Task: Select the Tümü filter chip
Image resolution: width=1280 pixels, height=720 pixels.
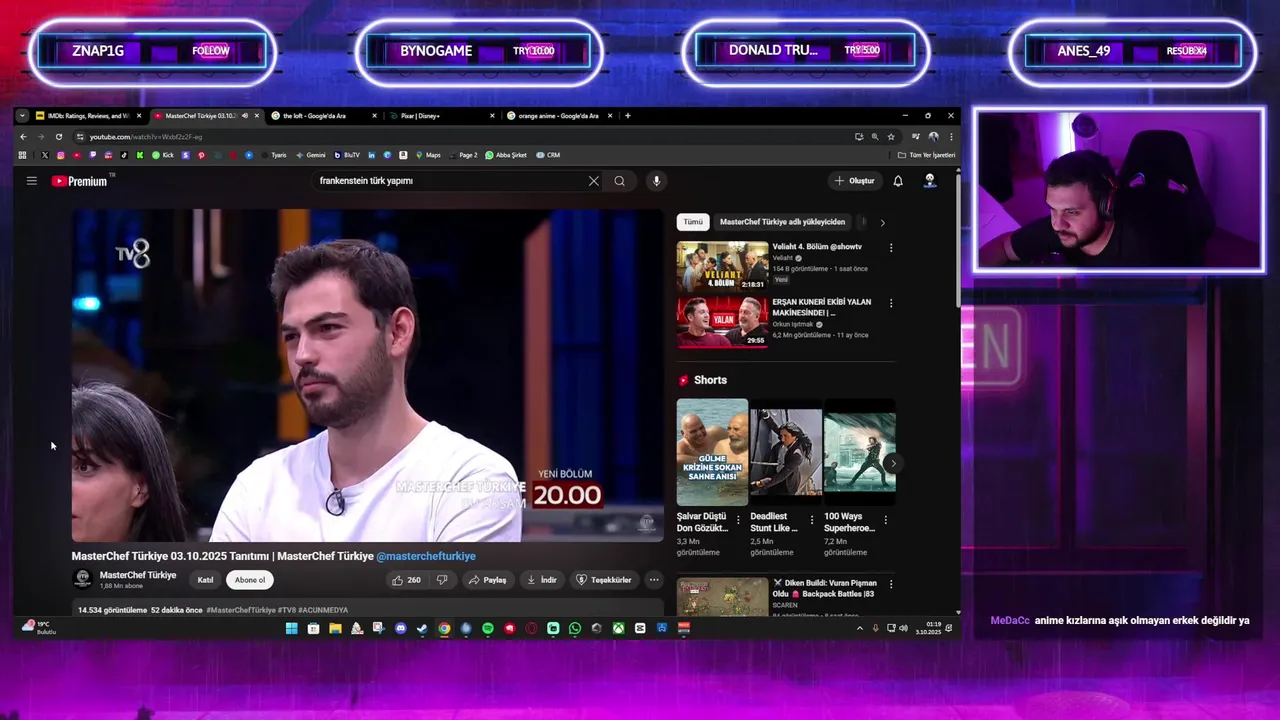Action: [693, 222]
